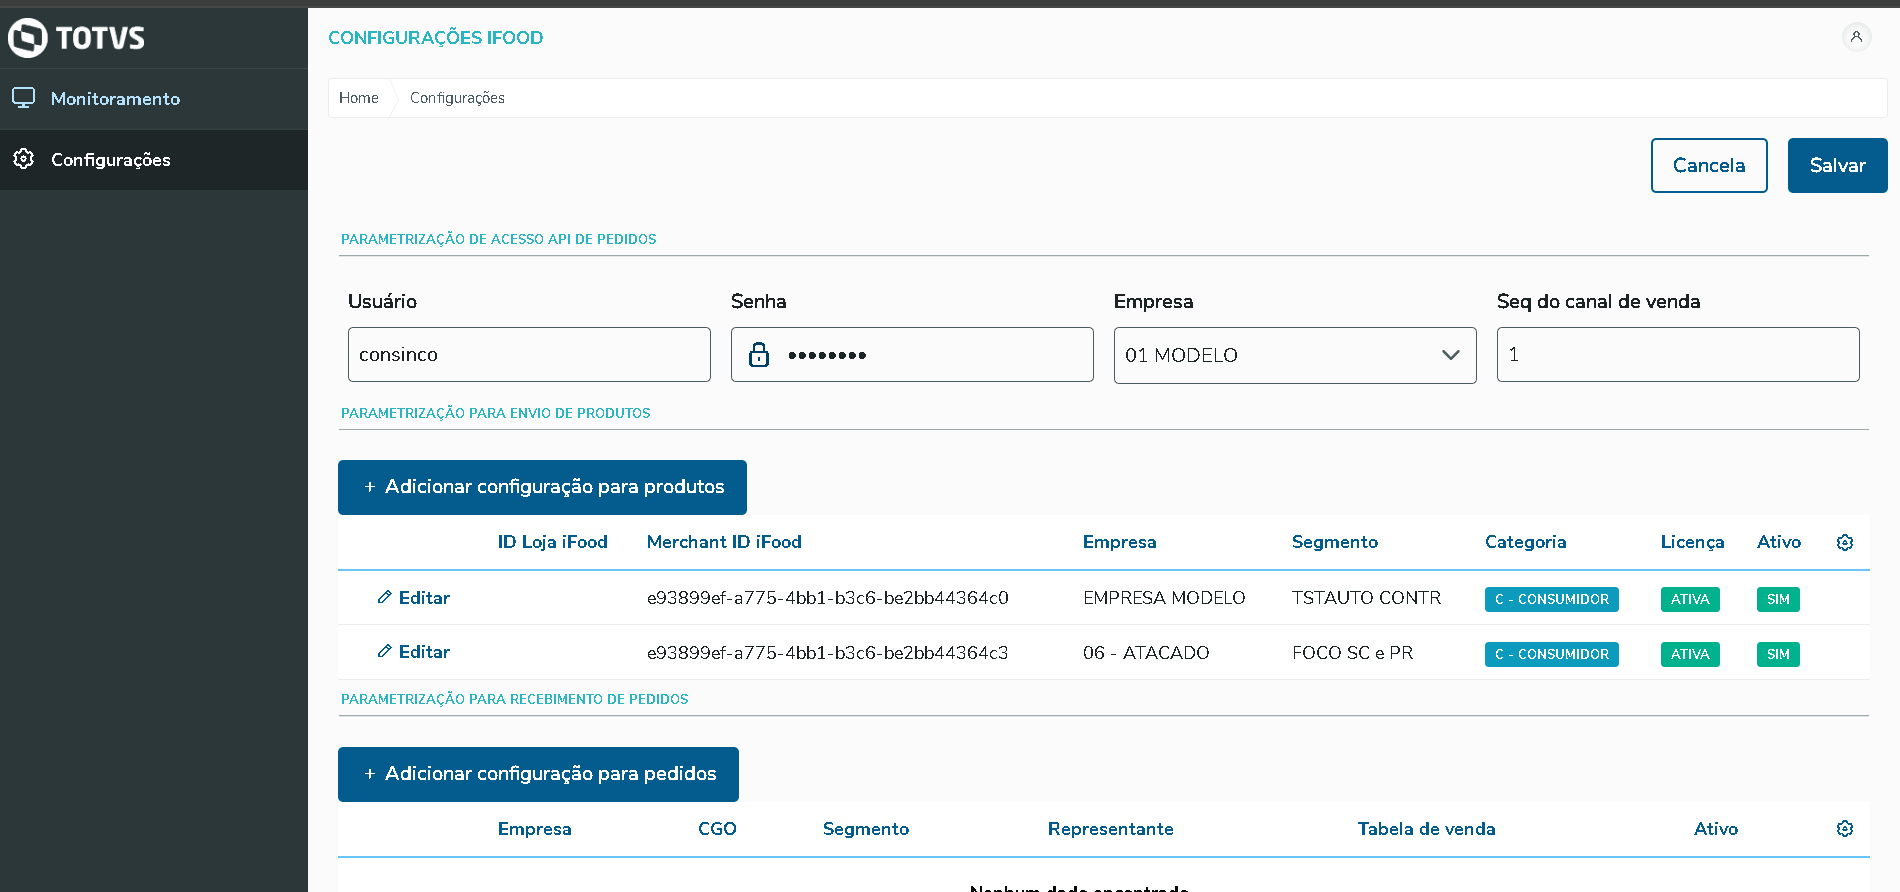The image size is (1900, 892).
Task: Click C - CONSUMIDOR tag in EMPRESA MODELO row
Action: coord(1552,599)
